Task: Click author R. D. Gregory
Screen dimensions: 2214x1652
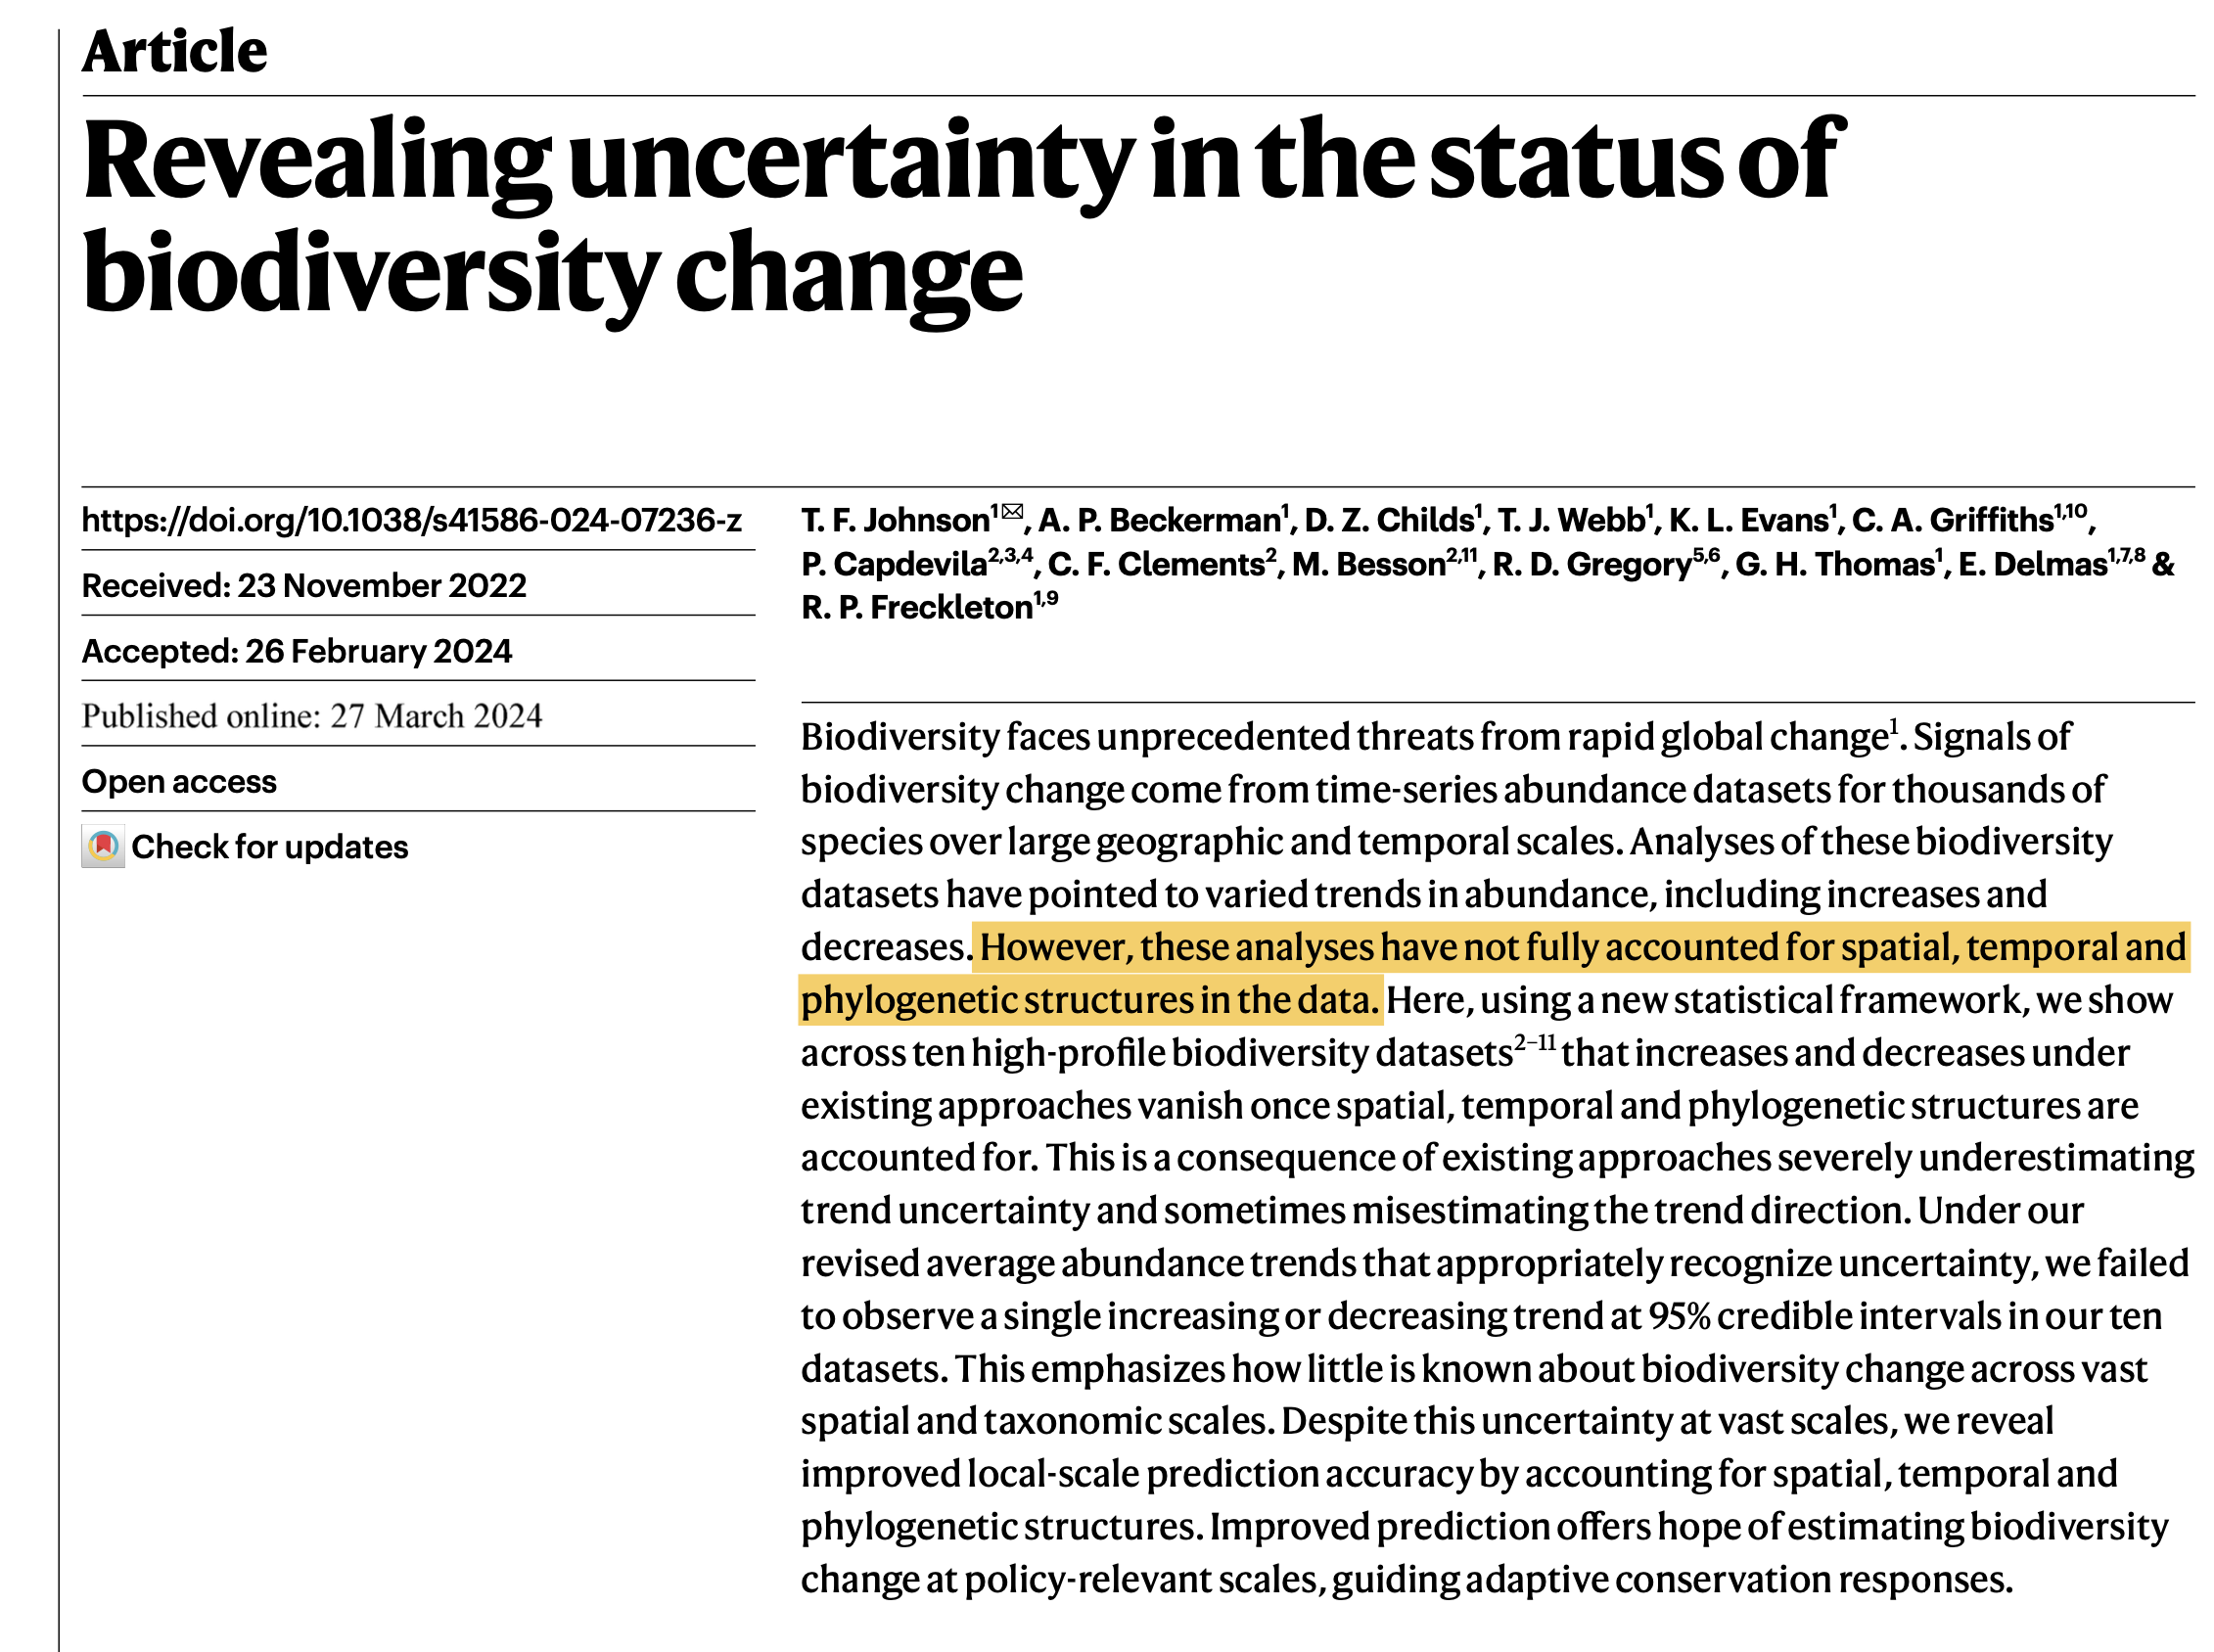Action: pyautogui.click(x=1590, y=564)
